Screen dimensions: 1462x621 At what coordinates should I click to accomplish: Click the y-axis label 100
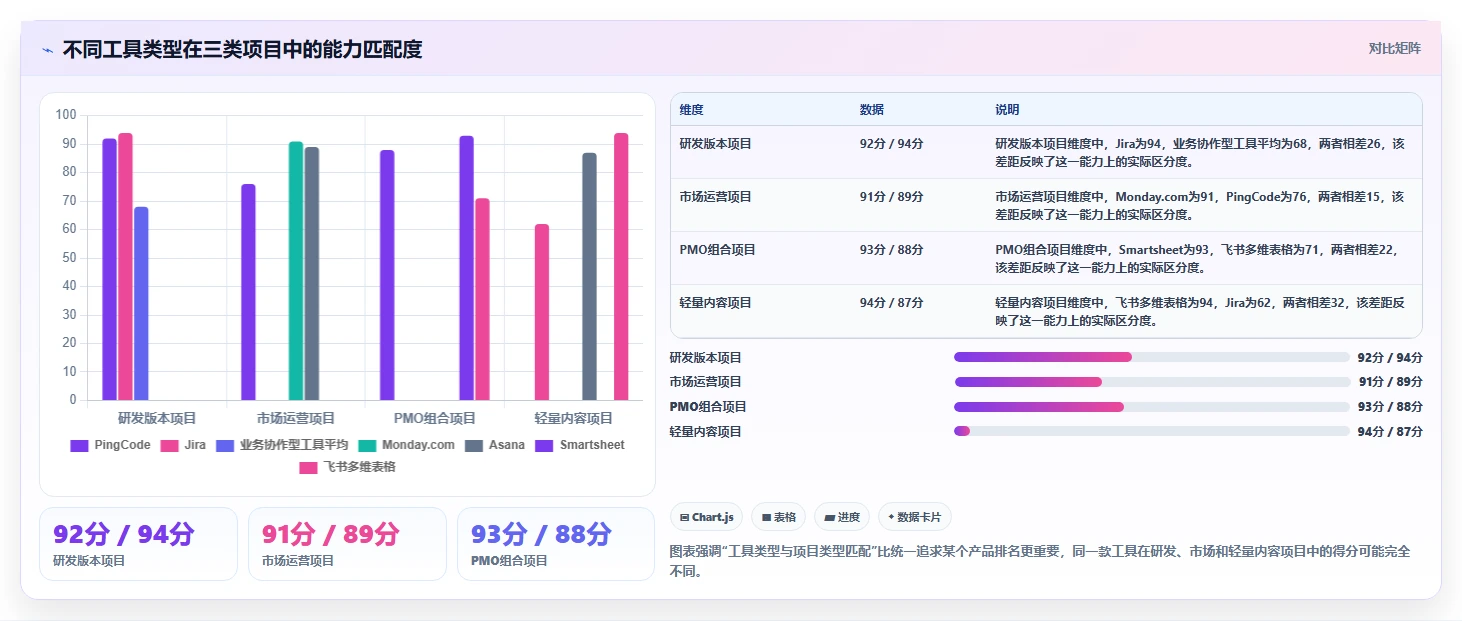point(66,115)
